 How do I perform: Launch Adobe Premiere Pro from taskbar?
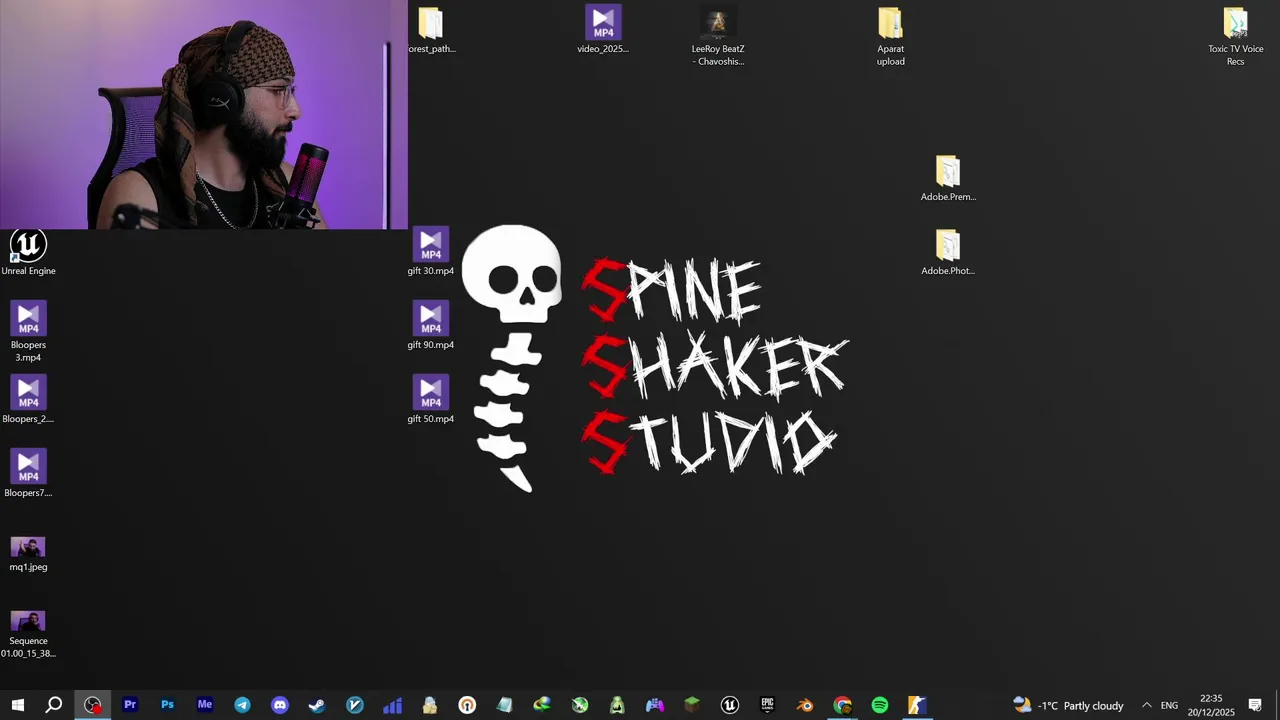tap(130, 705)
